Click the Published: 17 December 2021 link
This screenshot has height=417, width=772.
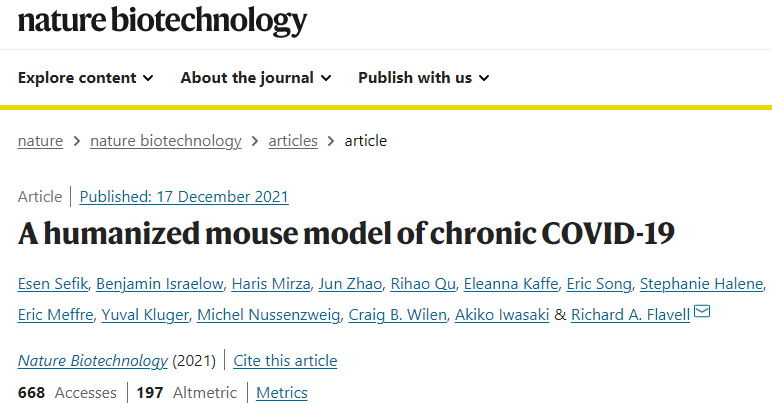click(x=184, y=197)
